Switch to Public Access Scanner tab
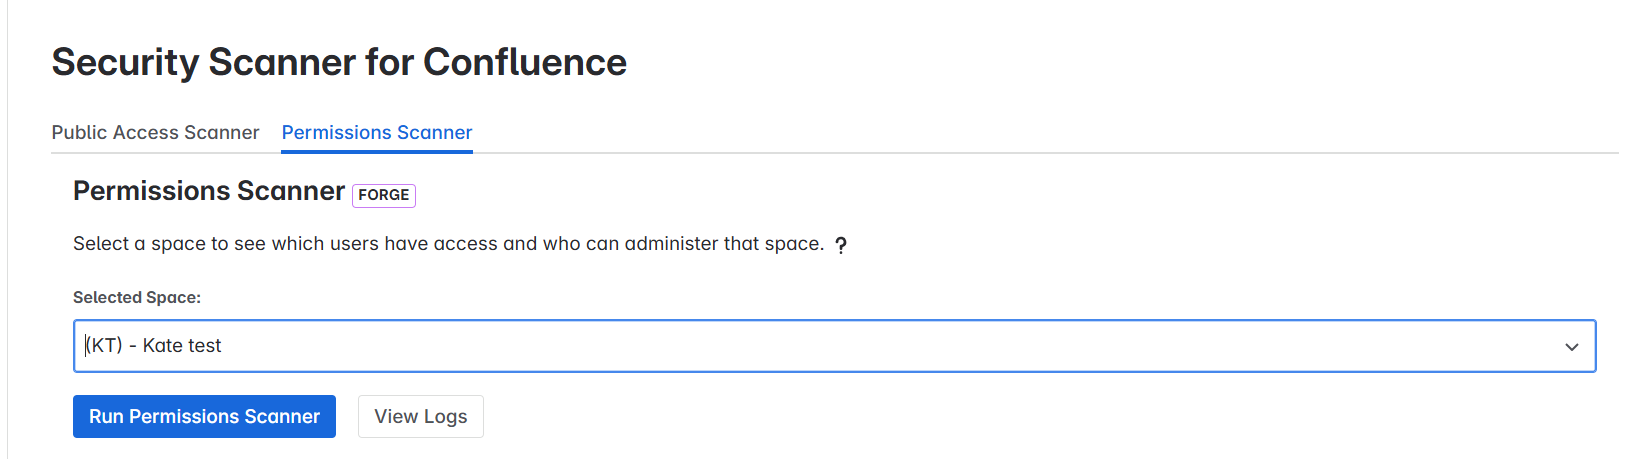This screenshot has height=459, width=1648. tap(155, 132)
